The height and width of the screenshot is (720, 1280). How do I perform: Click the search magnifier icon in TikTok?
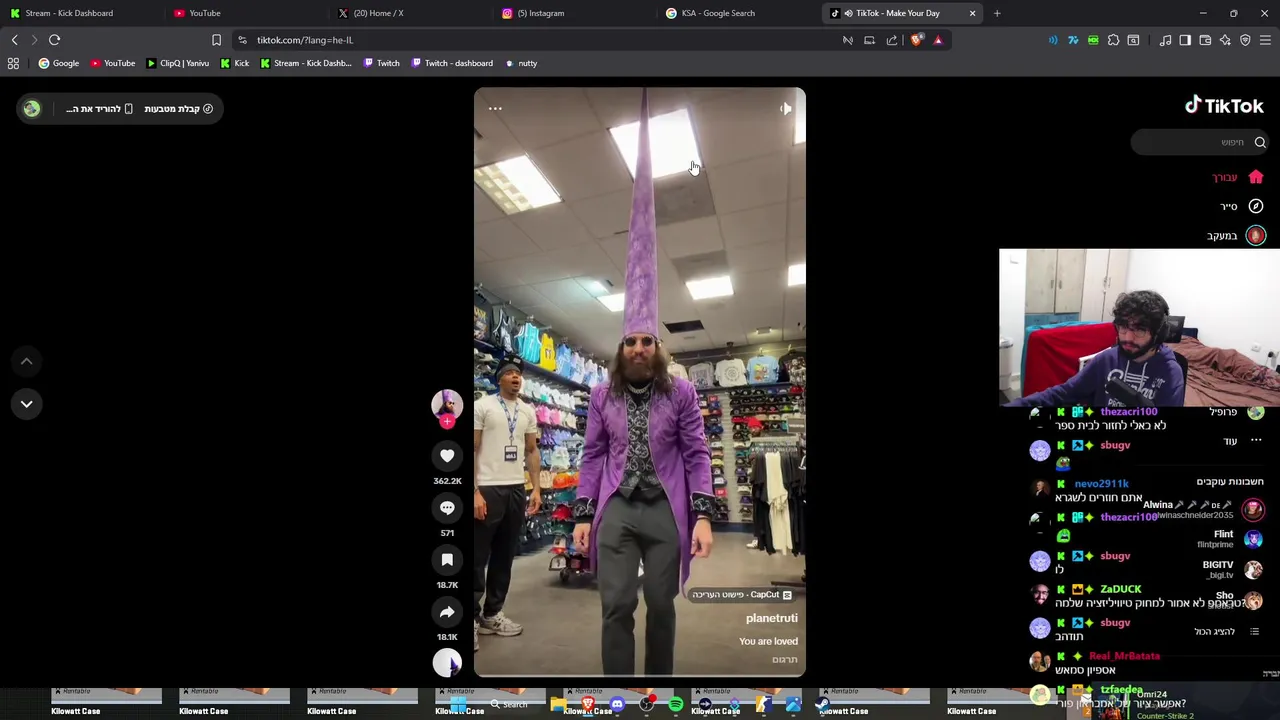(1260, 142)
